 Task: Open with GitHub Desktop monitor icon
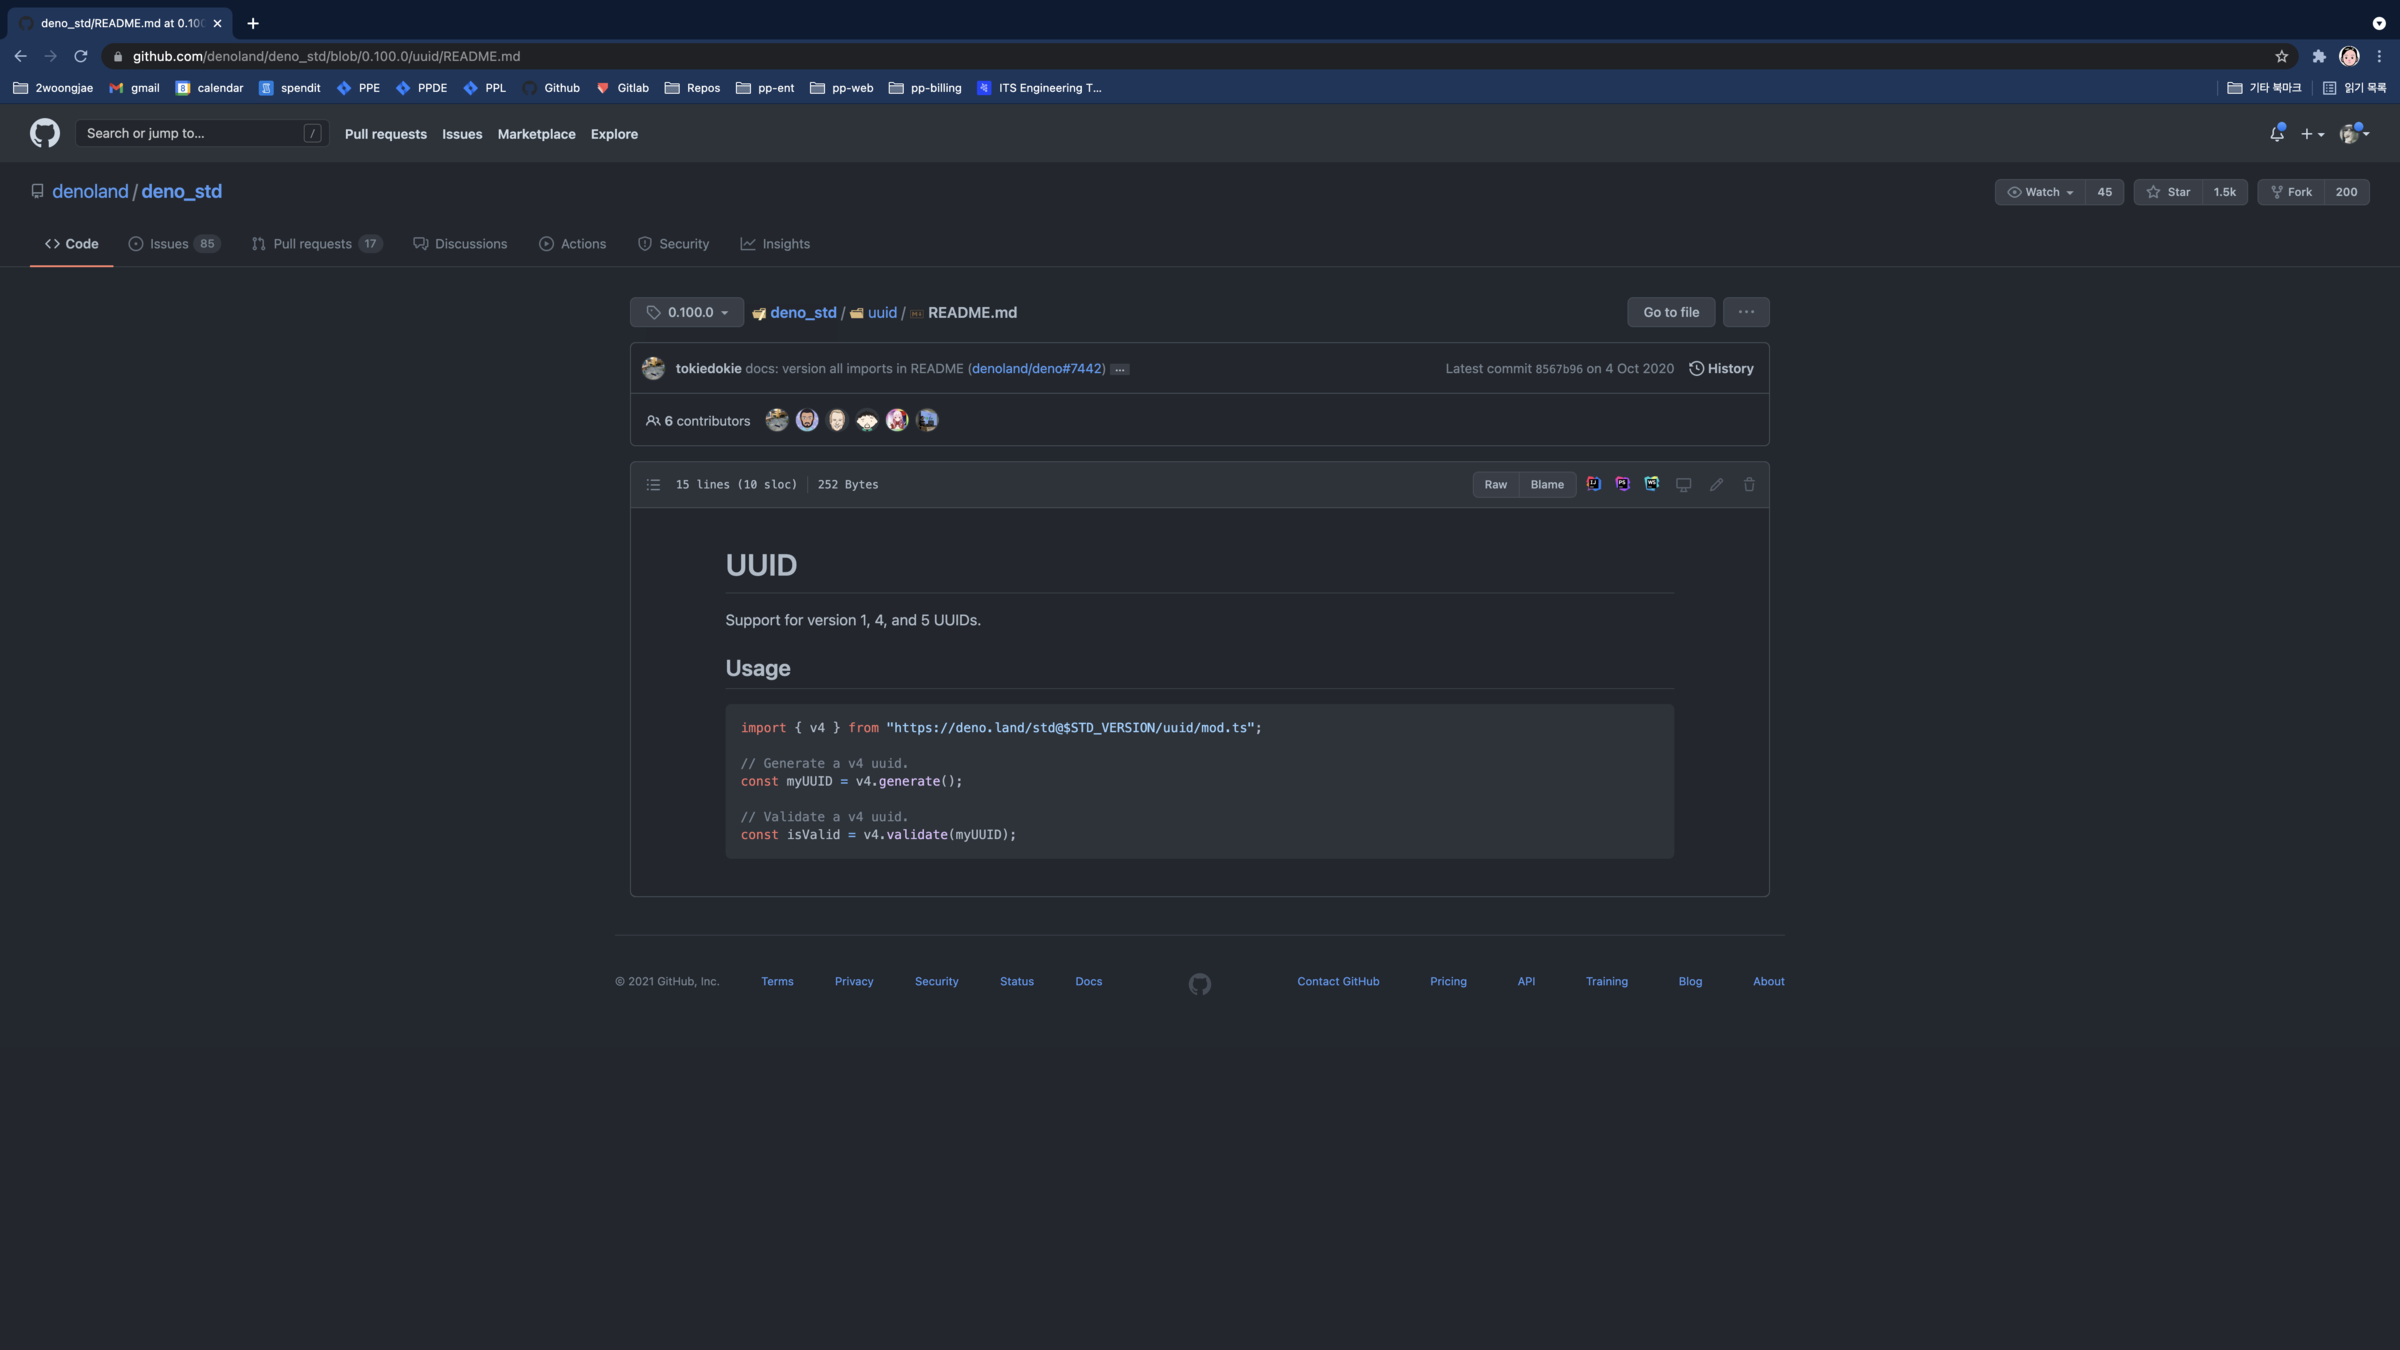(1684, 485)
